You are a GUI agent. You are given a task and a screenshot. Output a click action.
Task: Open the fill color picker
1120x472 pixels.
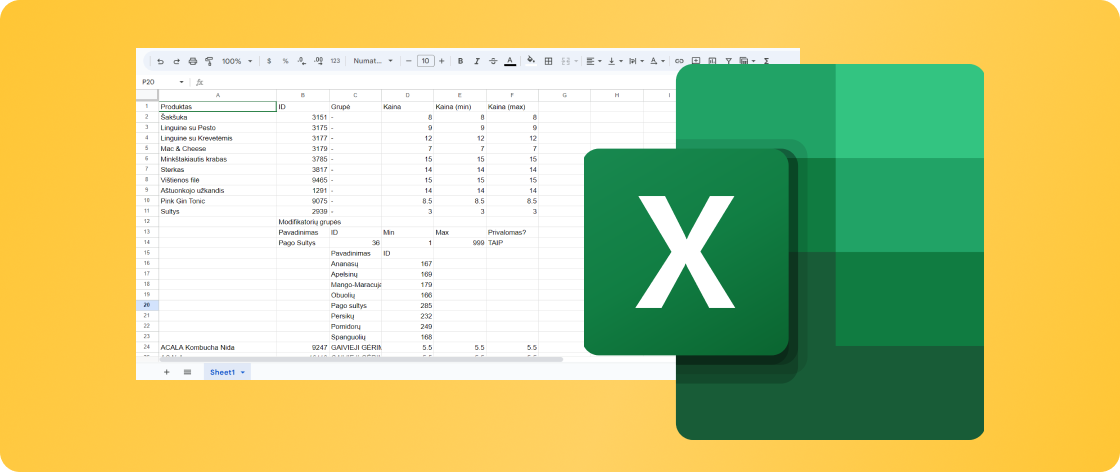531,61
